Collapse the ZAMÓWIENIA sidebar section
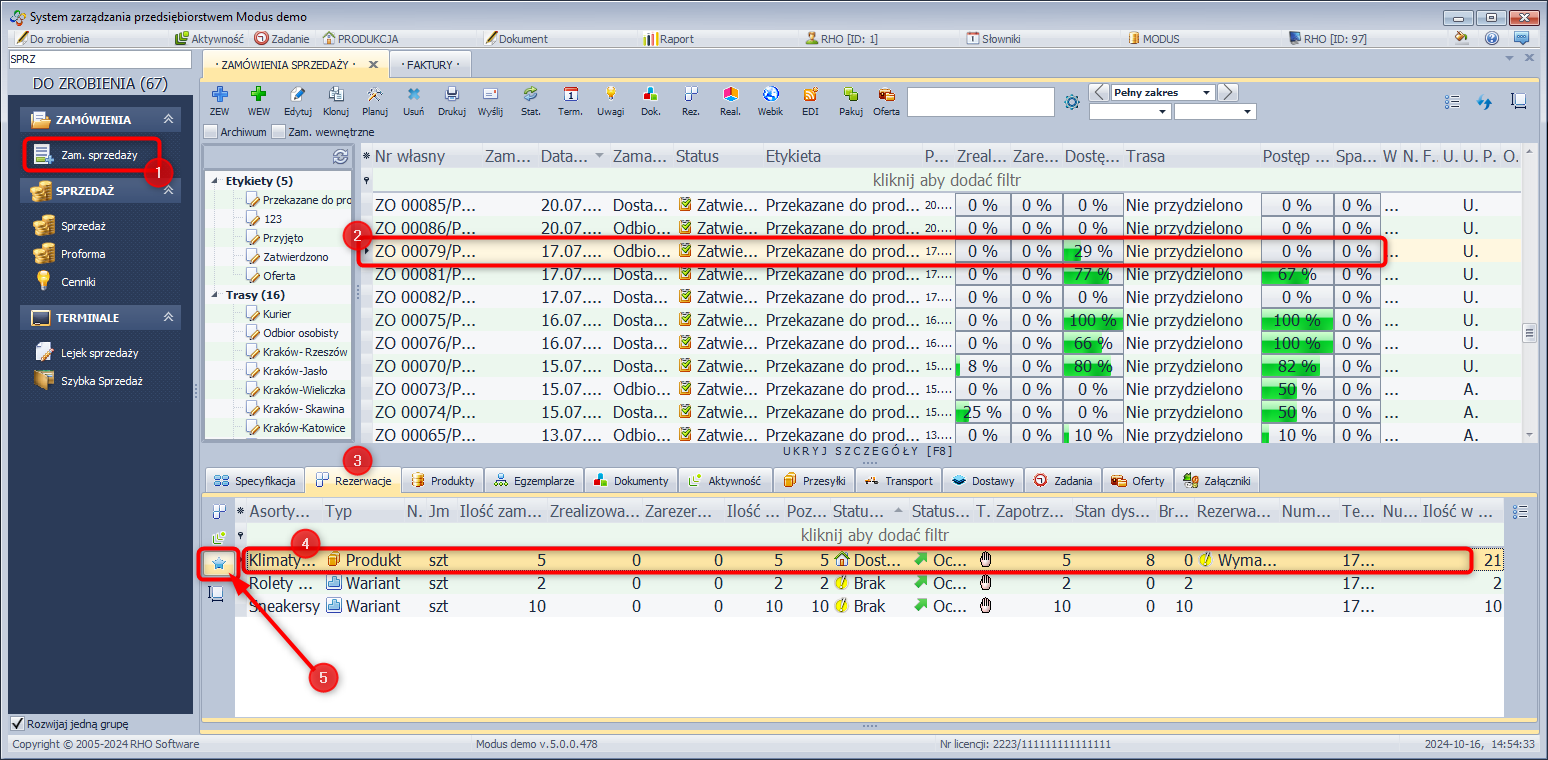This screenshot has width=1548, height=760. [x=169, y=120]
